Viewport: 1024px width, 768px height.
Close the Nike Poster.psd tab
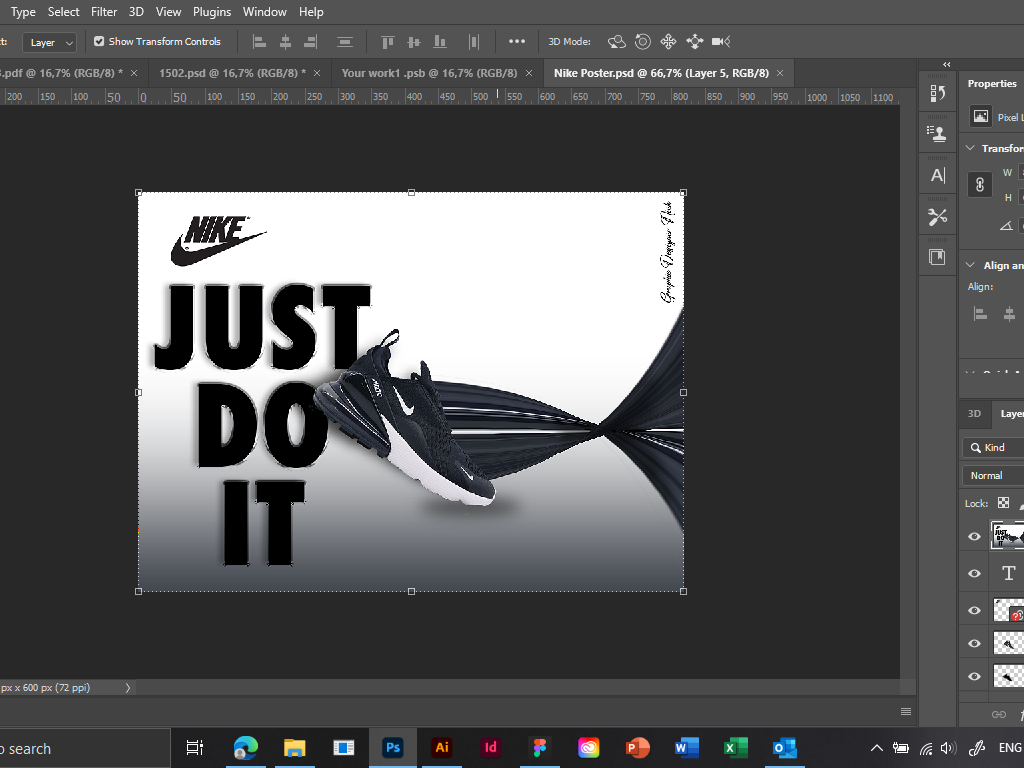pyautogui.click(x=780, y=73)
